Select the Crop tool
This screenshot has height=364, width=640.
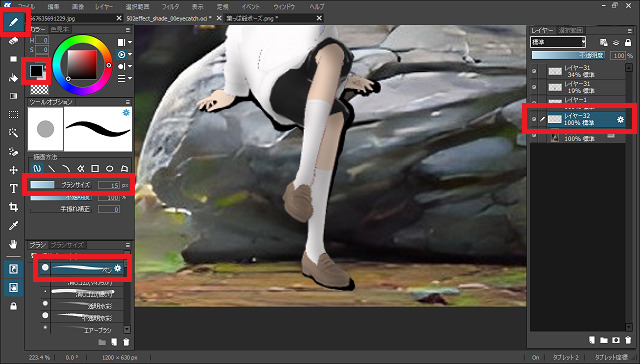[13, 207]
